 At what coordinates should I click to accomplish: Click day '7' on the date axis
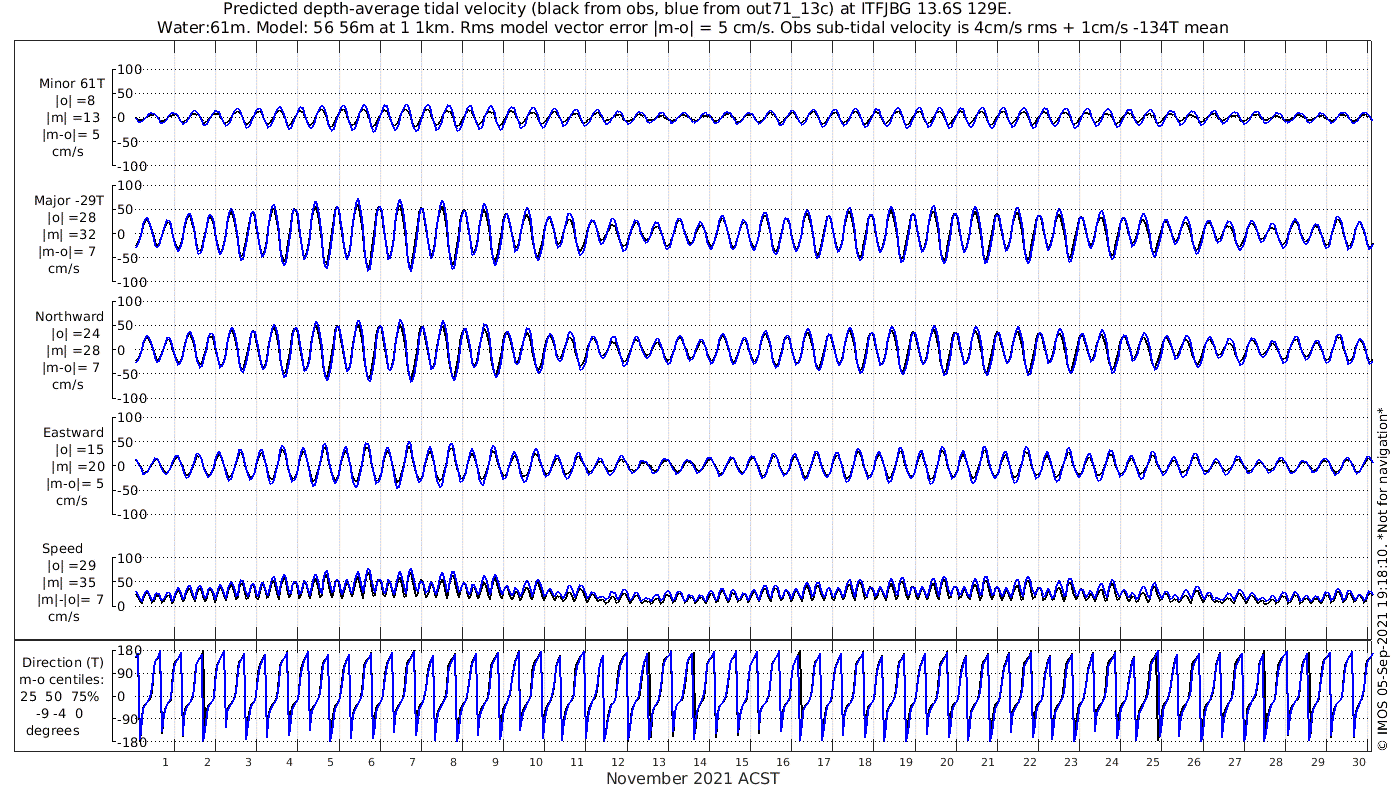pos(413,762)
